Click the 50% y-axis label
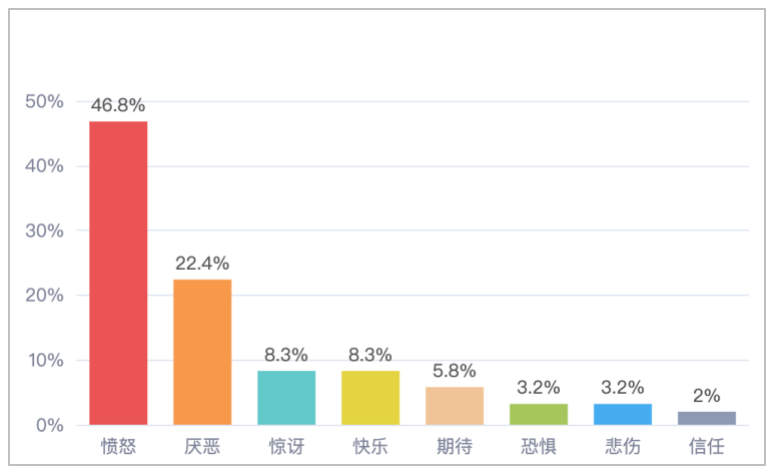This screenshot has height=476, width=774. click(x=45, y=101)
